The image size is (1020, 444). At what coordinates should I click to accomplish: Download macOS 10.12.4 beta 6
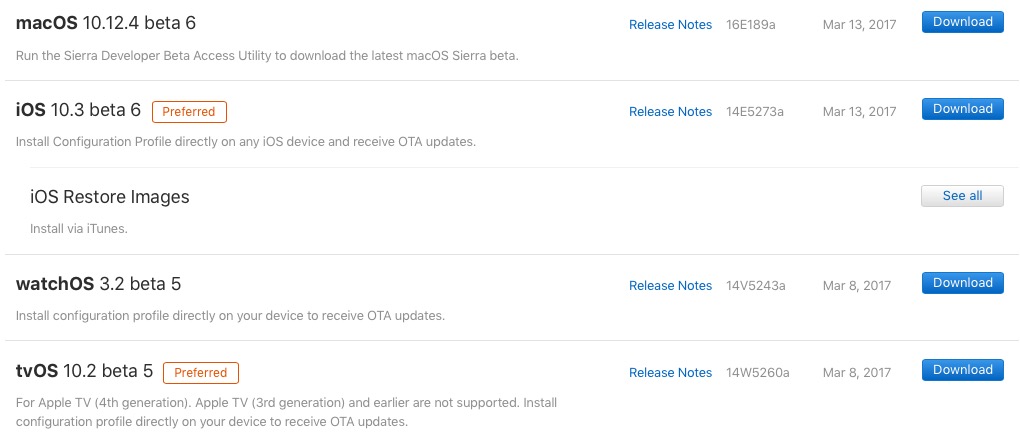(x=962, y=22)
